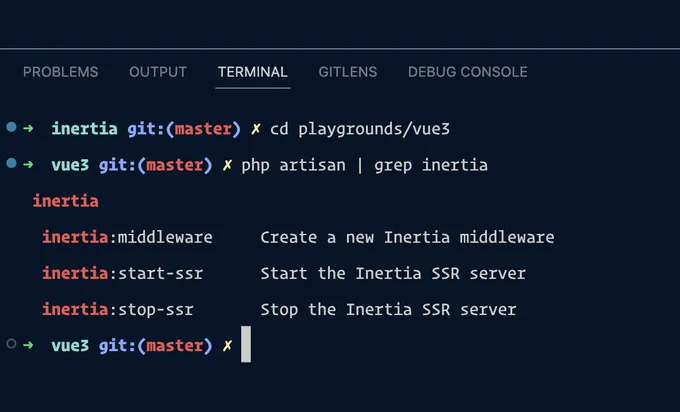Click the command marker dot beside php artisan

(12, 163)
